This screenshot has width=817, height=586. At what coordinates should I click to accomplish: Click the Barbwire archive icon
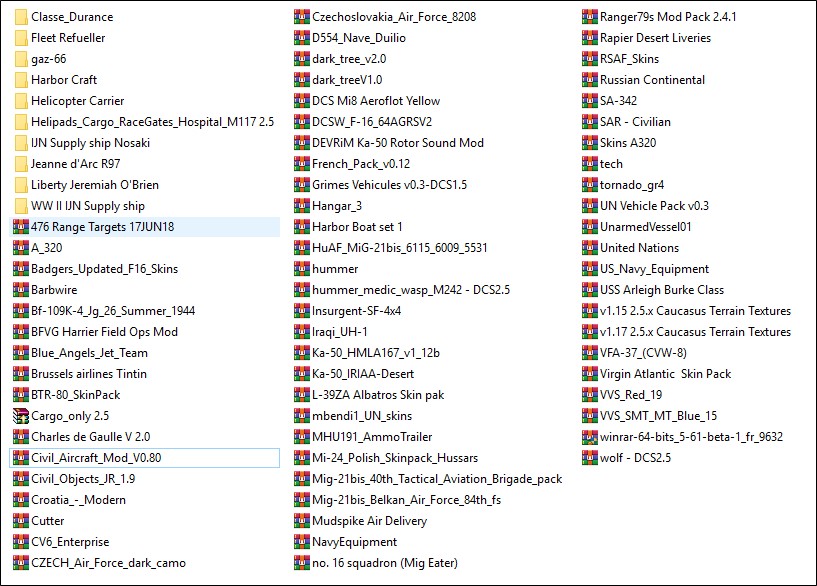coord(21,290)
